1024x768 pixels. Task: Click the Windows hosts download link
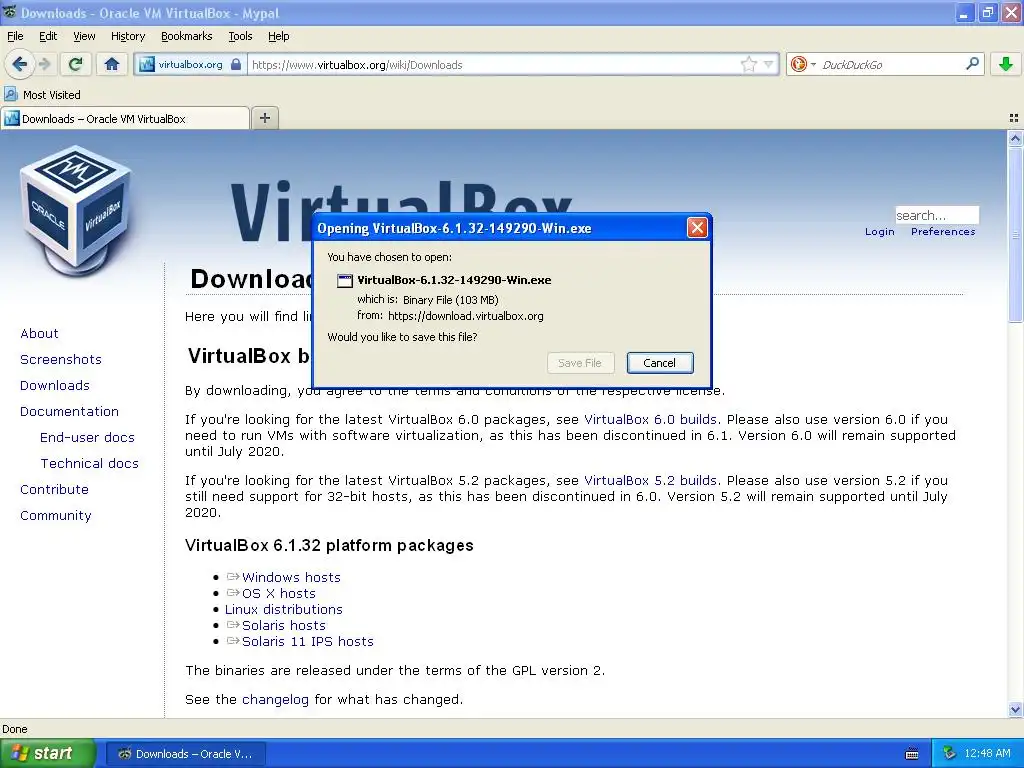coord(291,577)
